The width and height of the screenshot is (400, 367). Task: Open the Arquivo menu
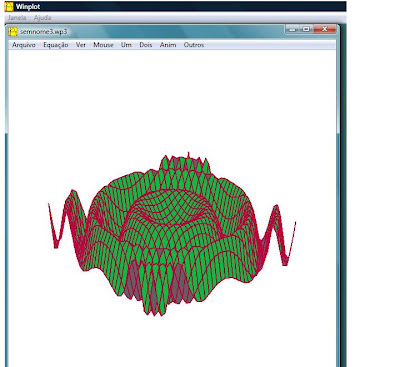pyautogui.click(x=24, y=45)
